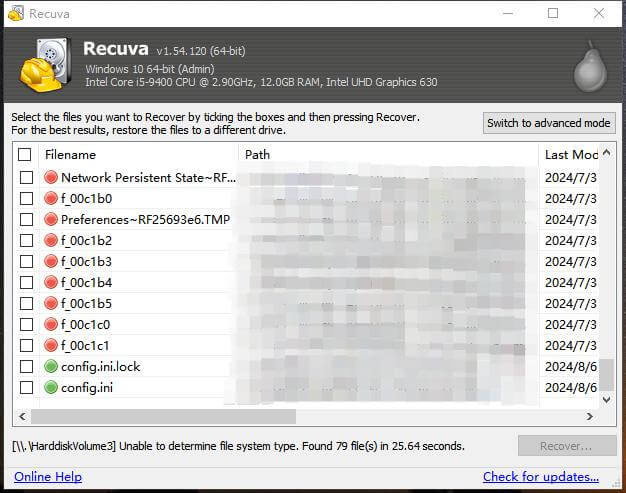The width and height of the screenshot is (626, 493).
Task: Click green status dot for config.ini
Action: click(x=51, y=388)
